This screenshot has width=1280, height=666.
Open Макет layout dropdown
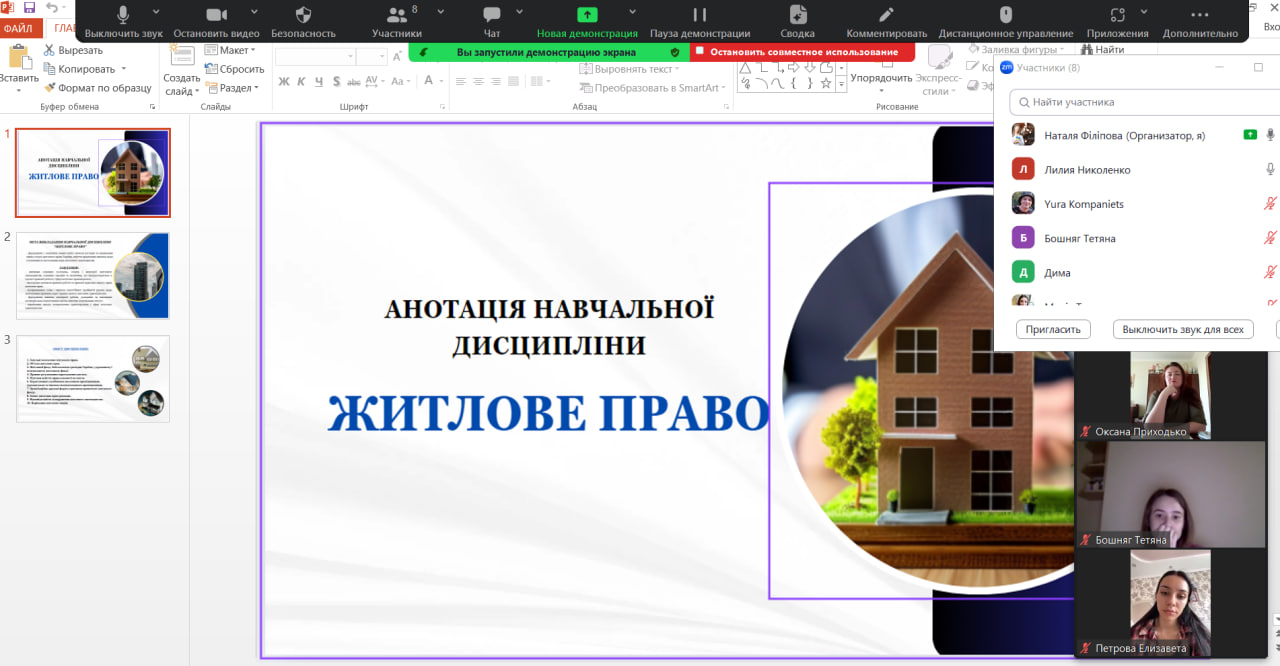(230, 50)
